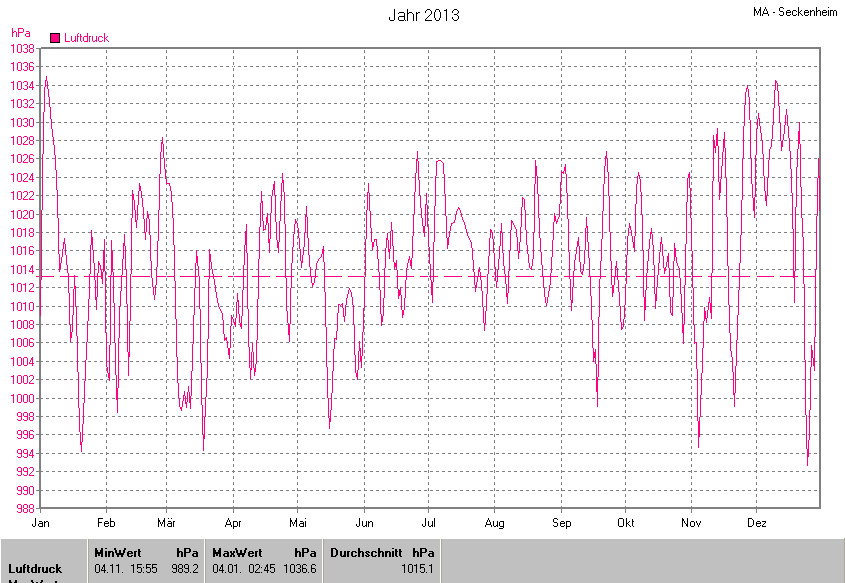Click the MinWert column header
Image resolution: width=845 pixels, height=583 pixels.
coord(118,552)
